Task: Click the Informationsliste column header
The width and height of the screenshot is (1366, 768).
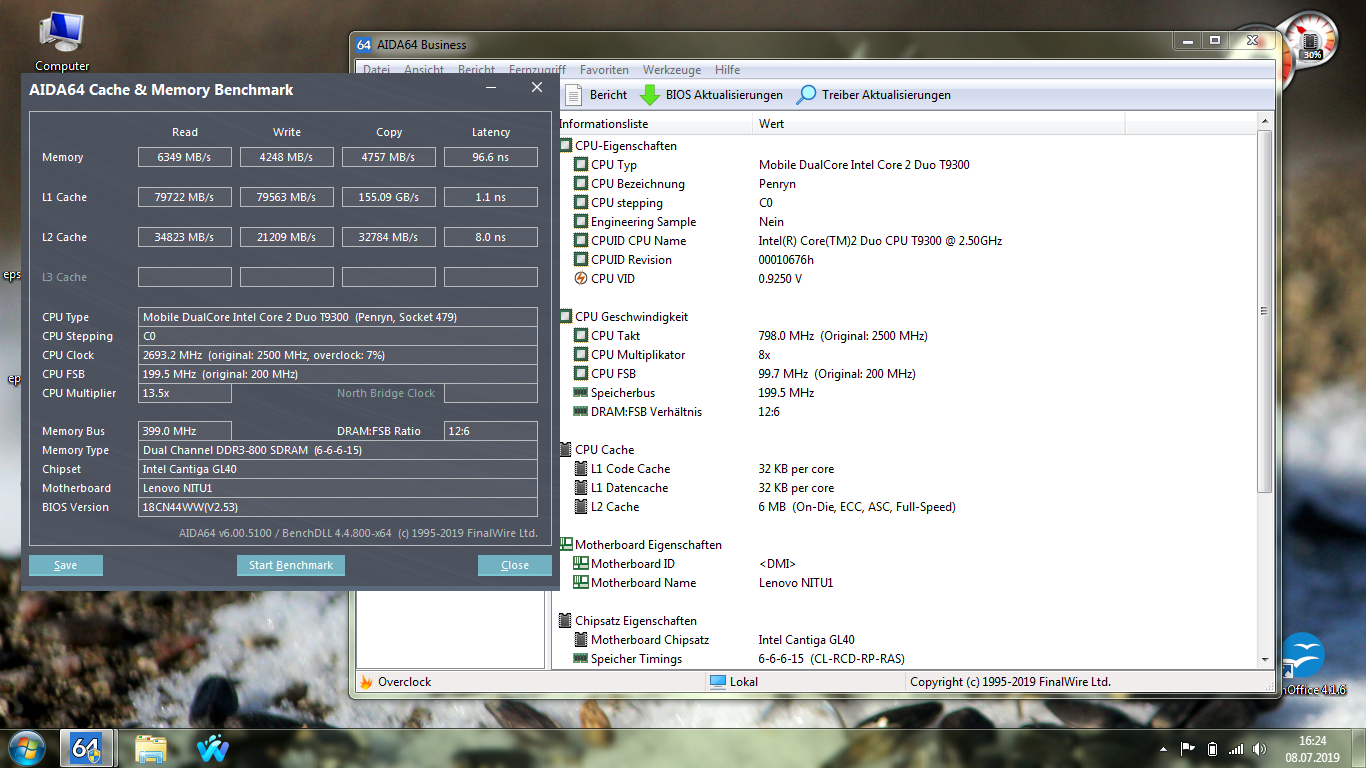Action: [653, 124]
